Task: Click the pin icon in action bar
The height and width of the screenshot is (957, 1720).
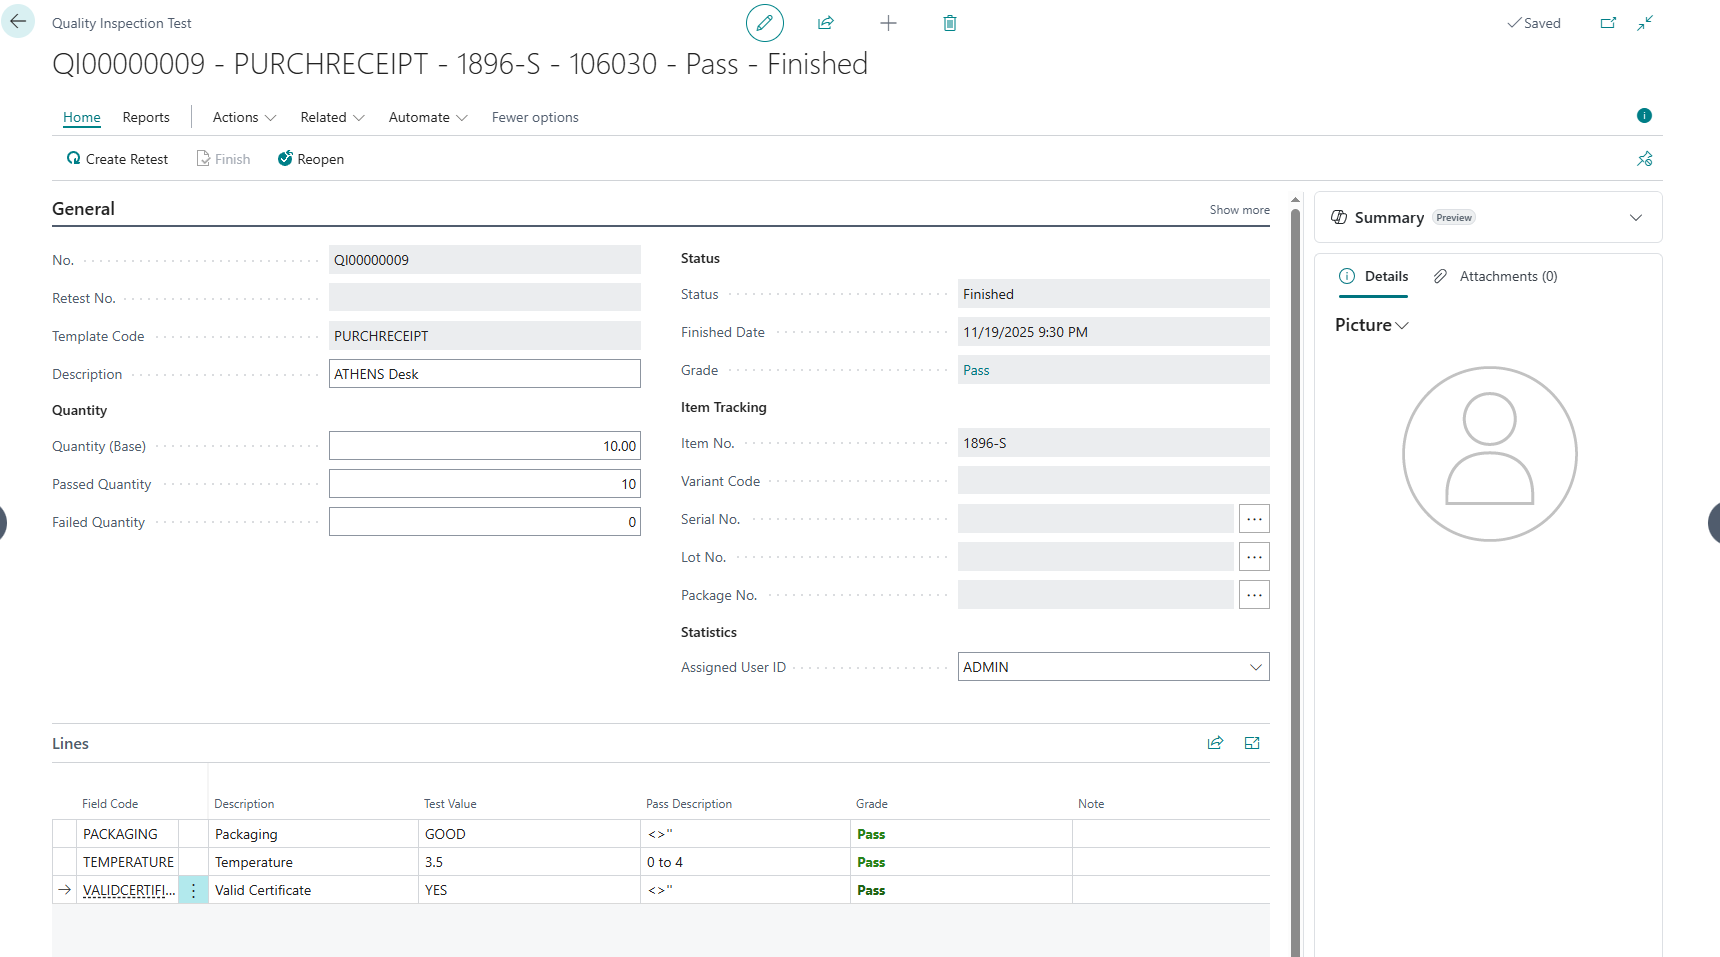Action: pos(1644,159)
